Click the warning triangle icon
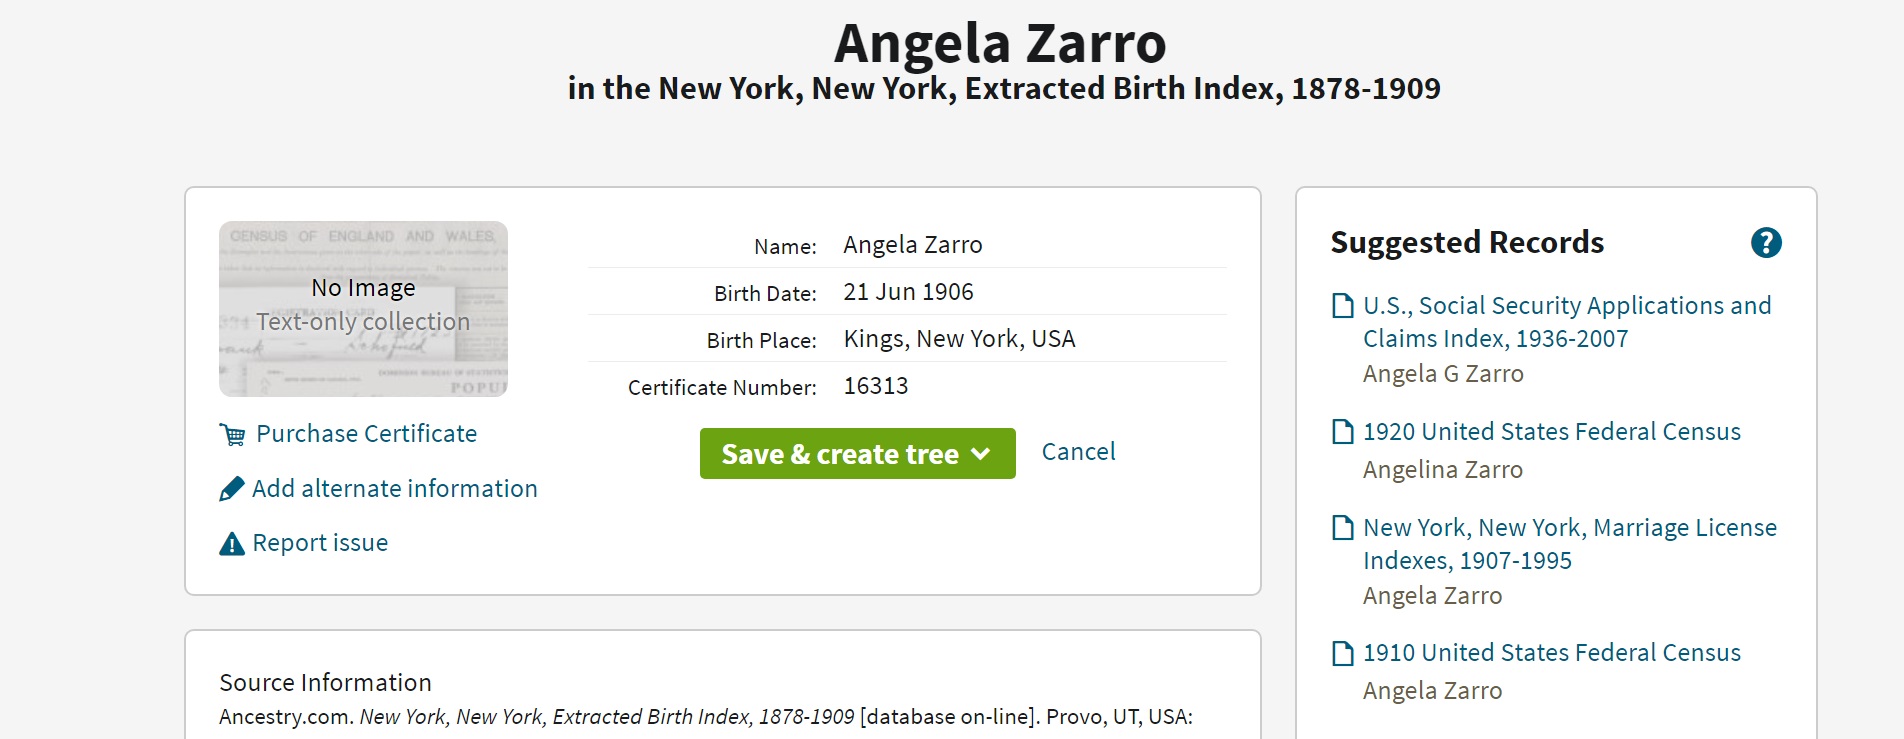This screenshot has height=739, width=1904. click(x=232, y=544)
